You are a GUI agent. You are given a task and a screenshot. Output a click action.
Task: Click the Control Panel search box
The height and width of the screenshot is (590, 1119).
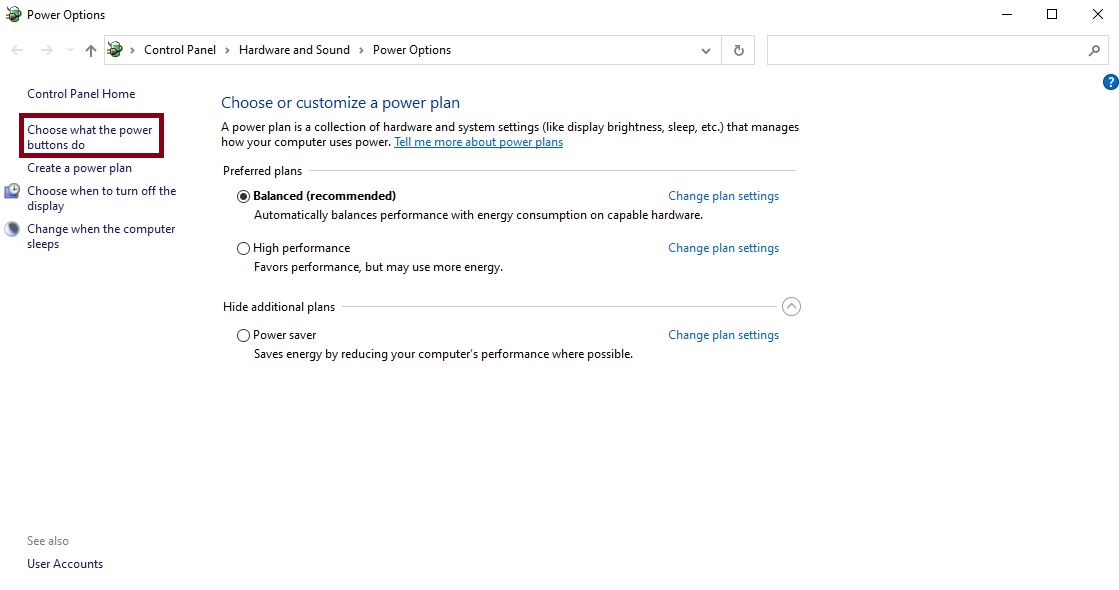(925, 50)
